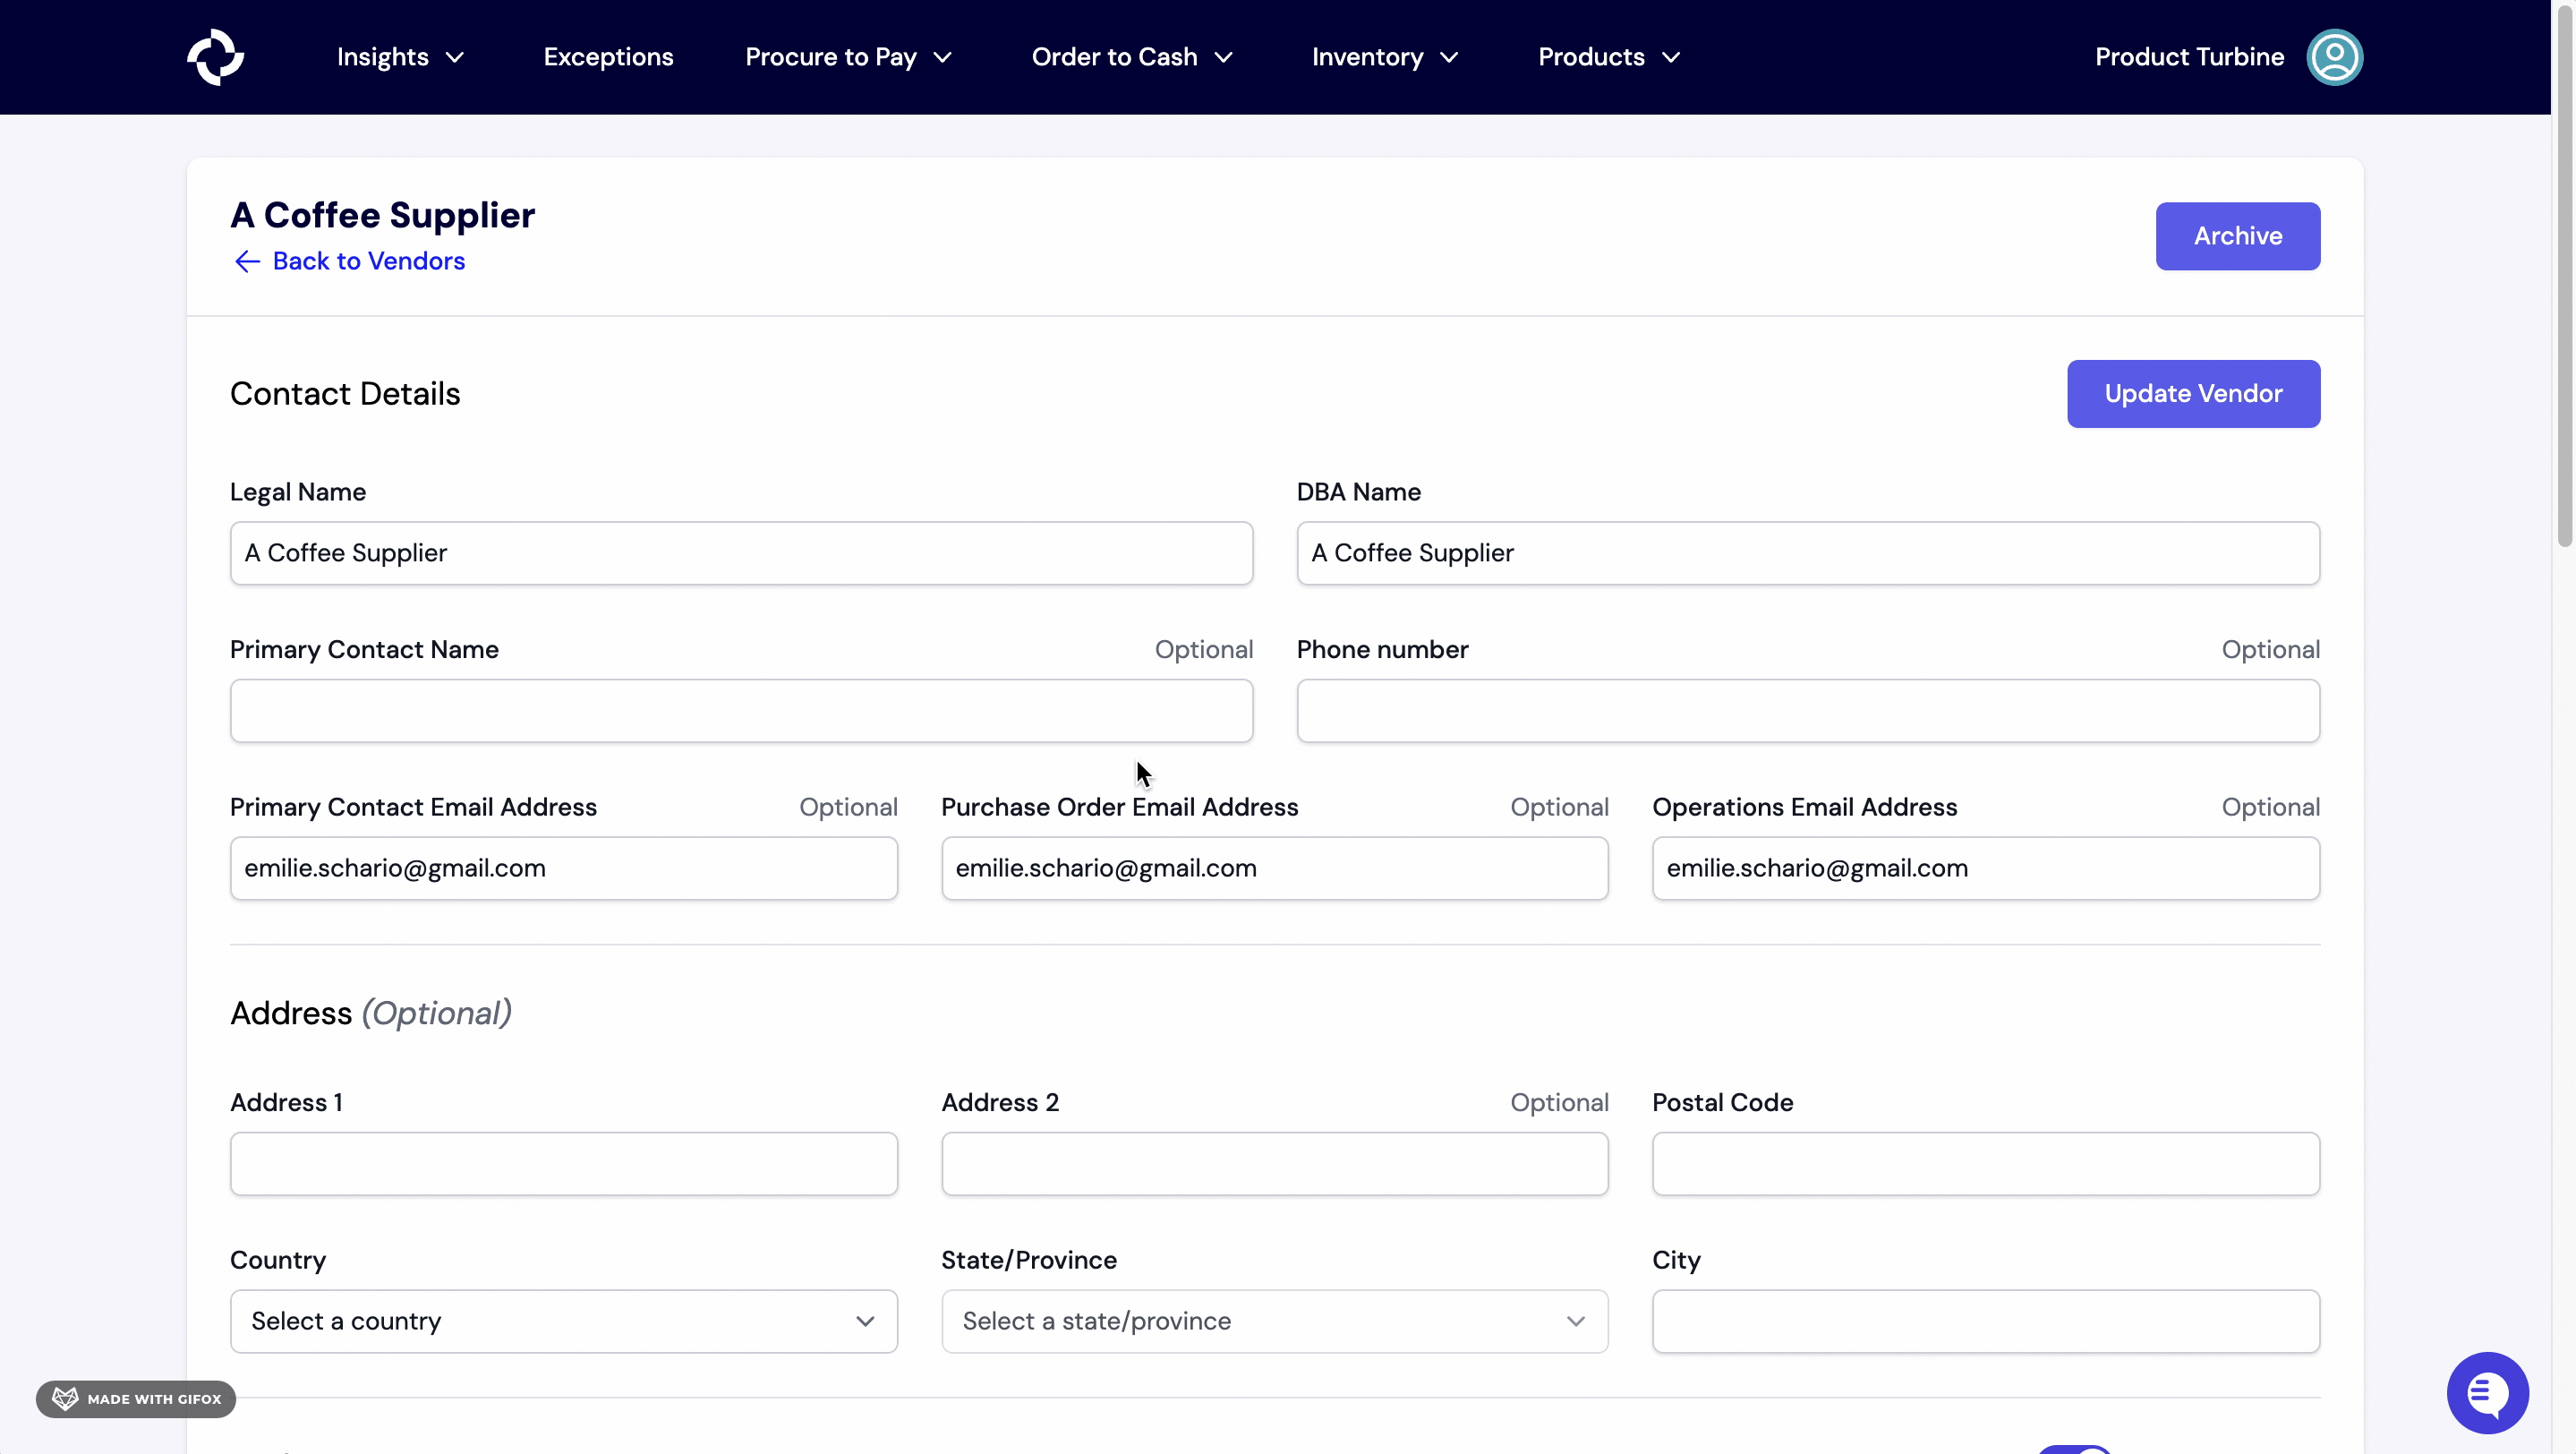2576x1454 pixels.
Task: Open the Exceptions menu item
Action: 608,57
